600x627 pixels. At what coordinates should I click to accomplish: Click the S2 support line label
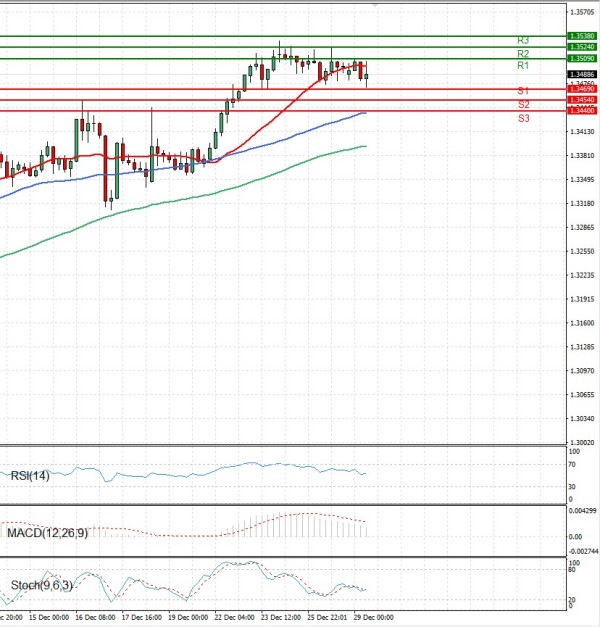point(522,104)
